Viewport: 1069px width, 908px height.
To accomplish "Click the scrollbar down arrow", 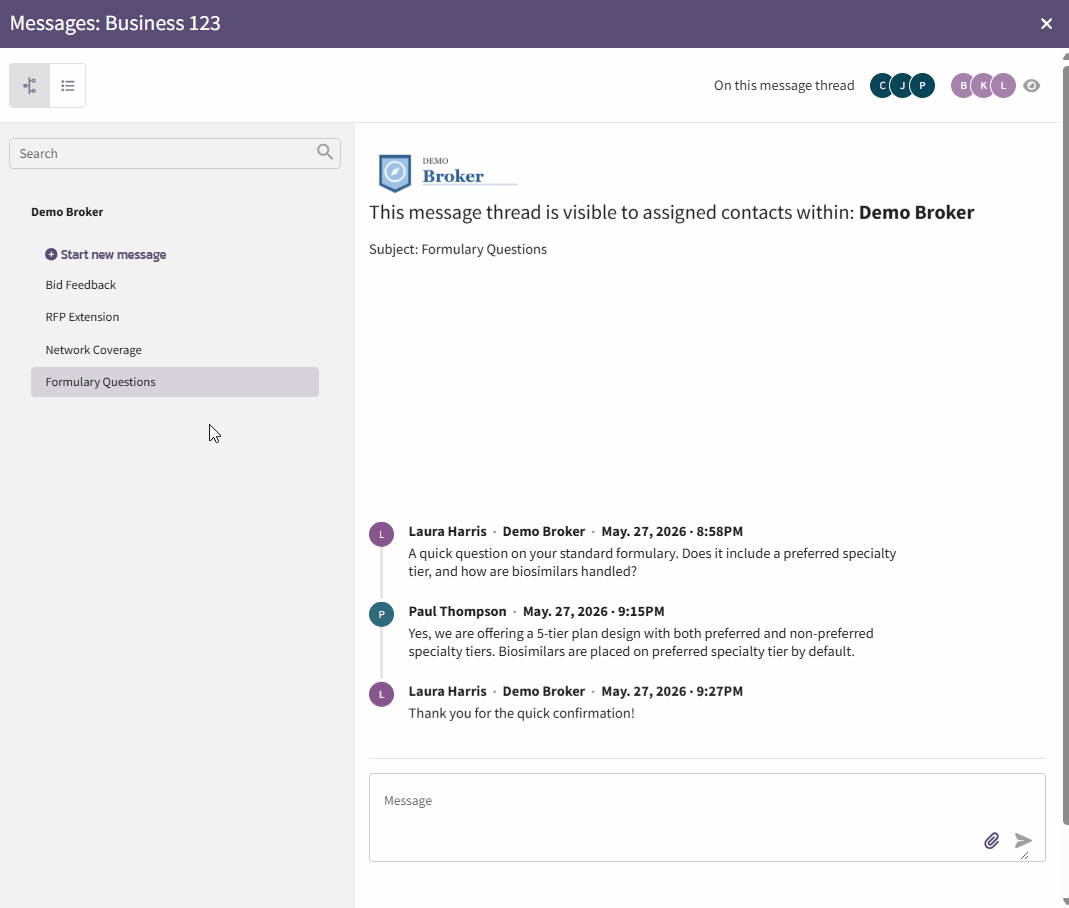I will 1066,902.
